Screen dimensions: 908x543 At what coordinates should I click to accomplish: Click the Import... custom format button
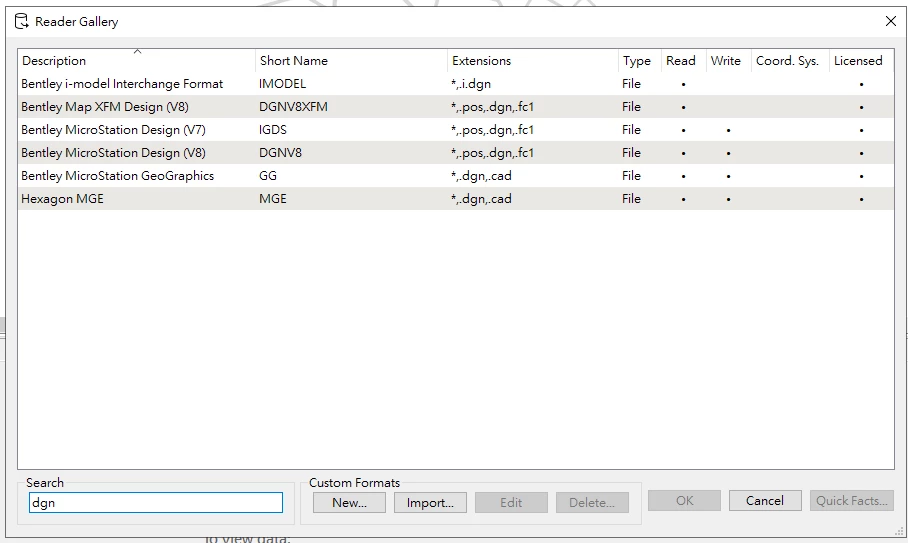pos(430,502)
